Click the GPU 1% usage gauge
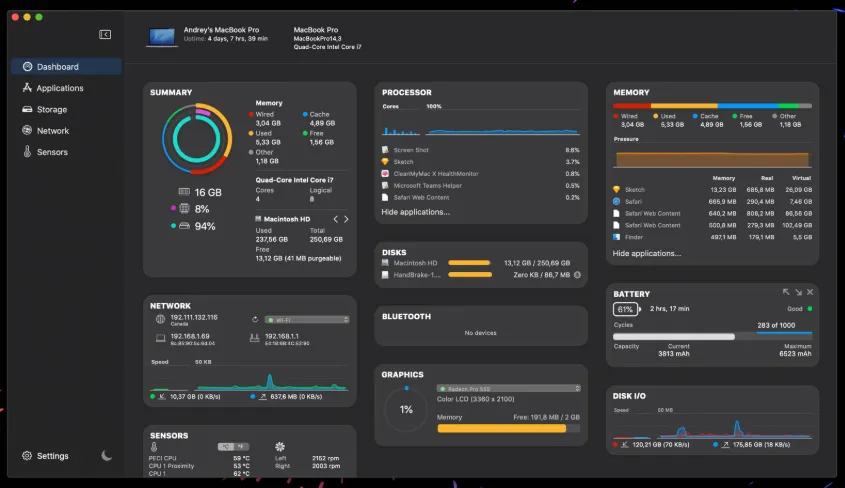Viewport: 845px width, 488px height. click(x=406, y=409)
